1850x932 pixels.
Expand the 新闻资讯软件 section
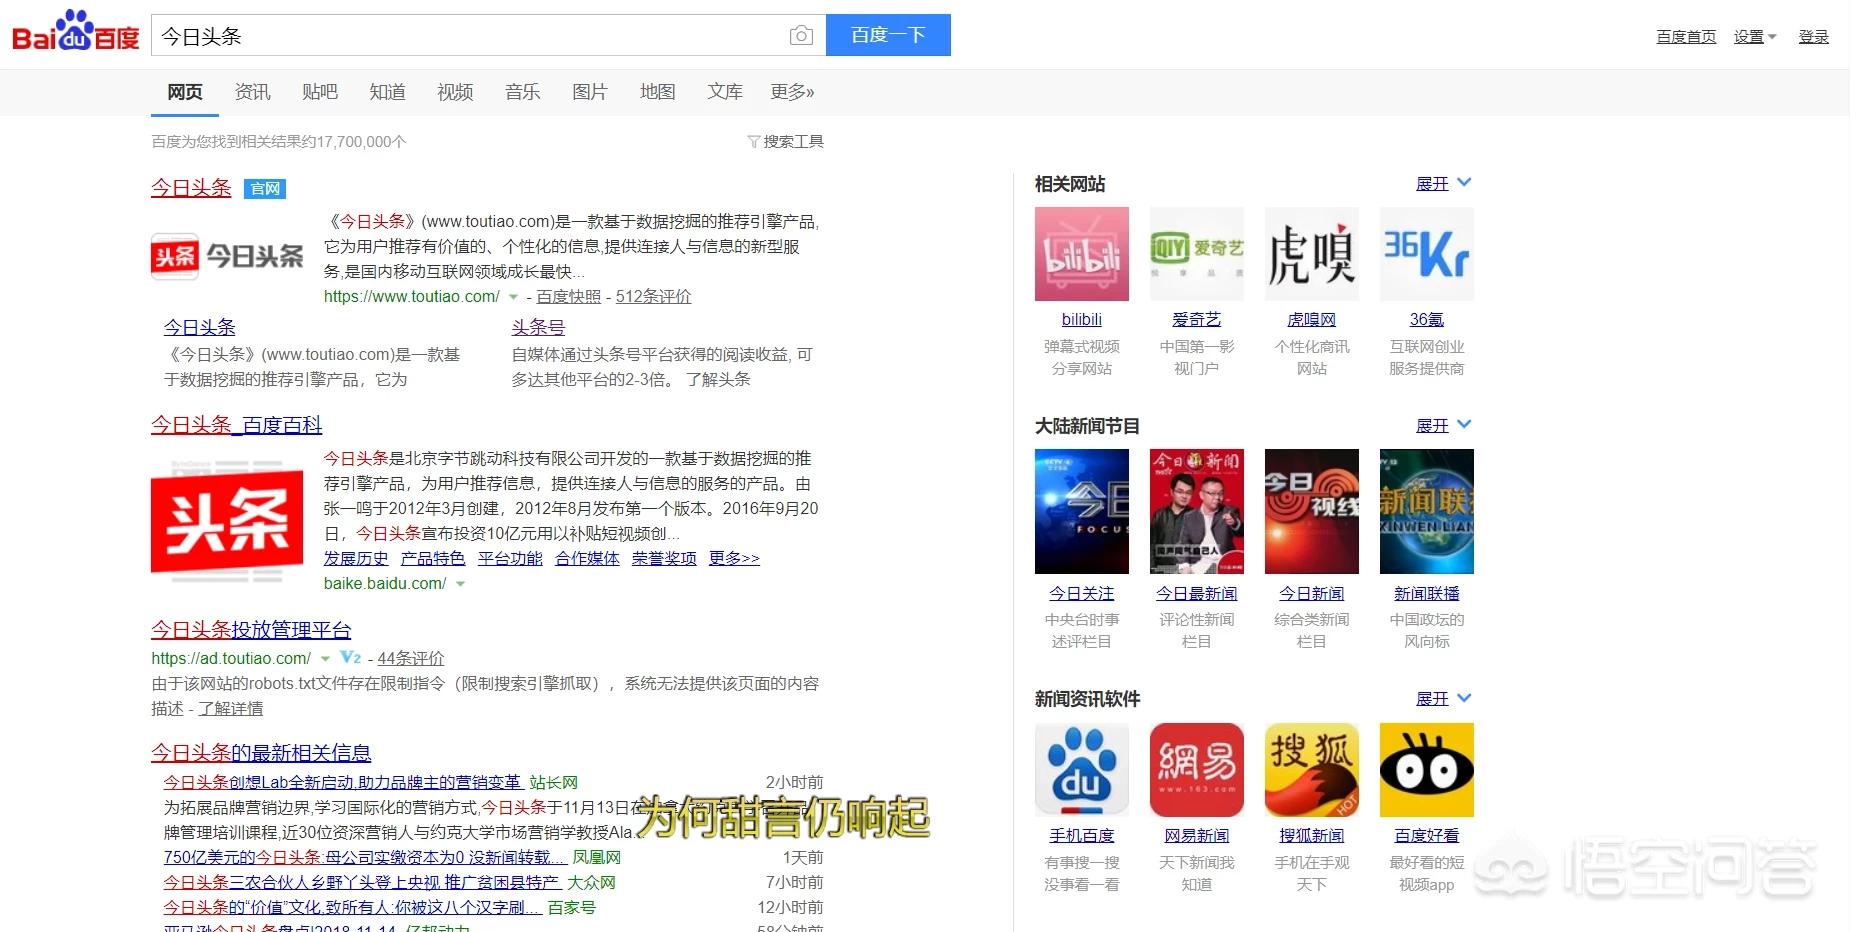1443,699
